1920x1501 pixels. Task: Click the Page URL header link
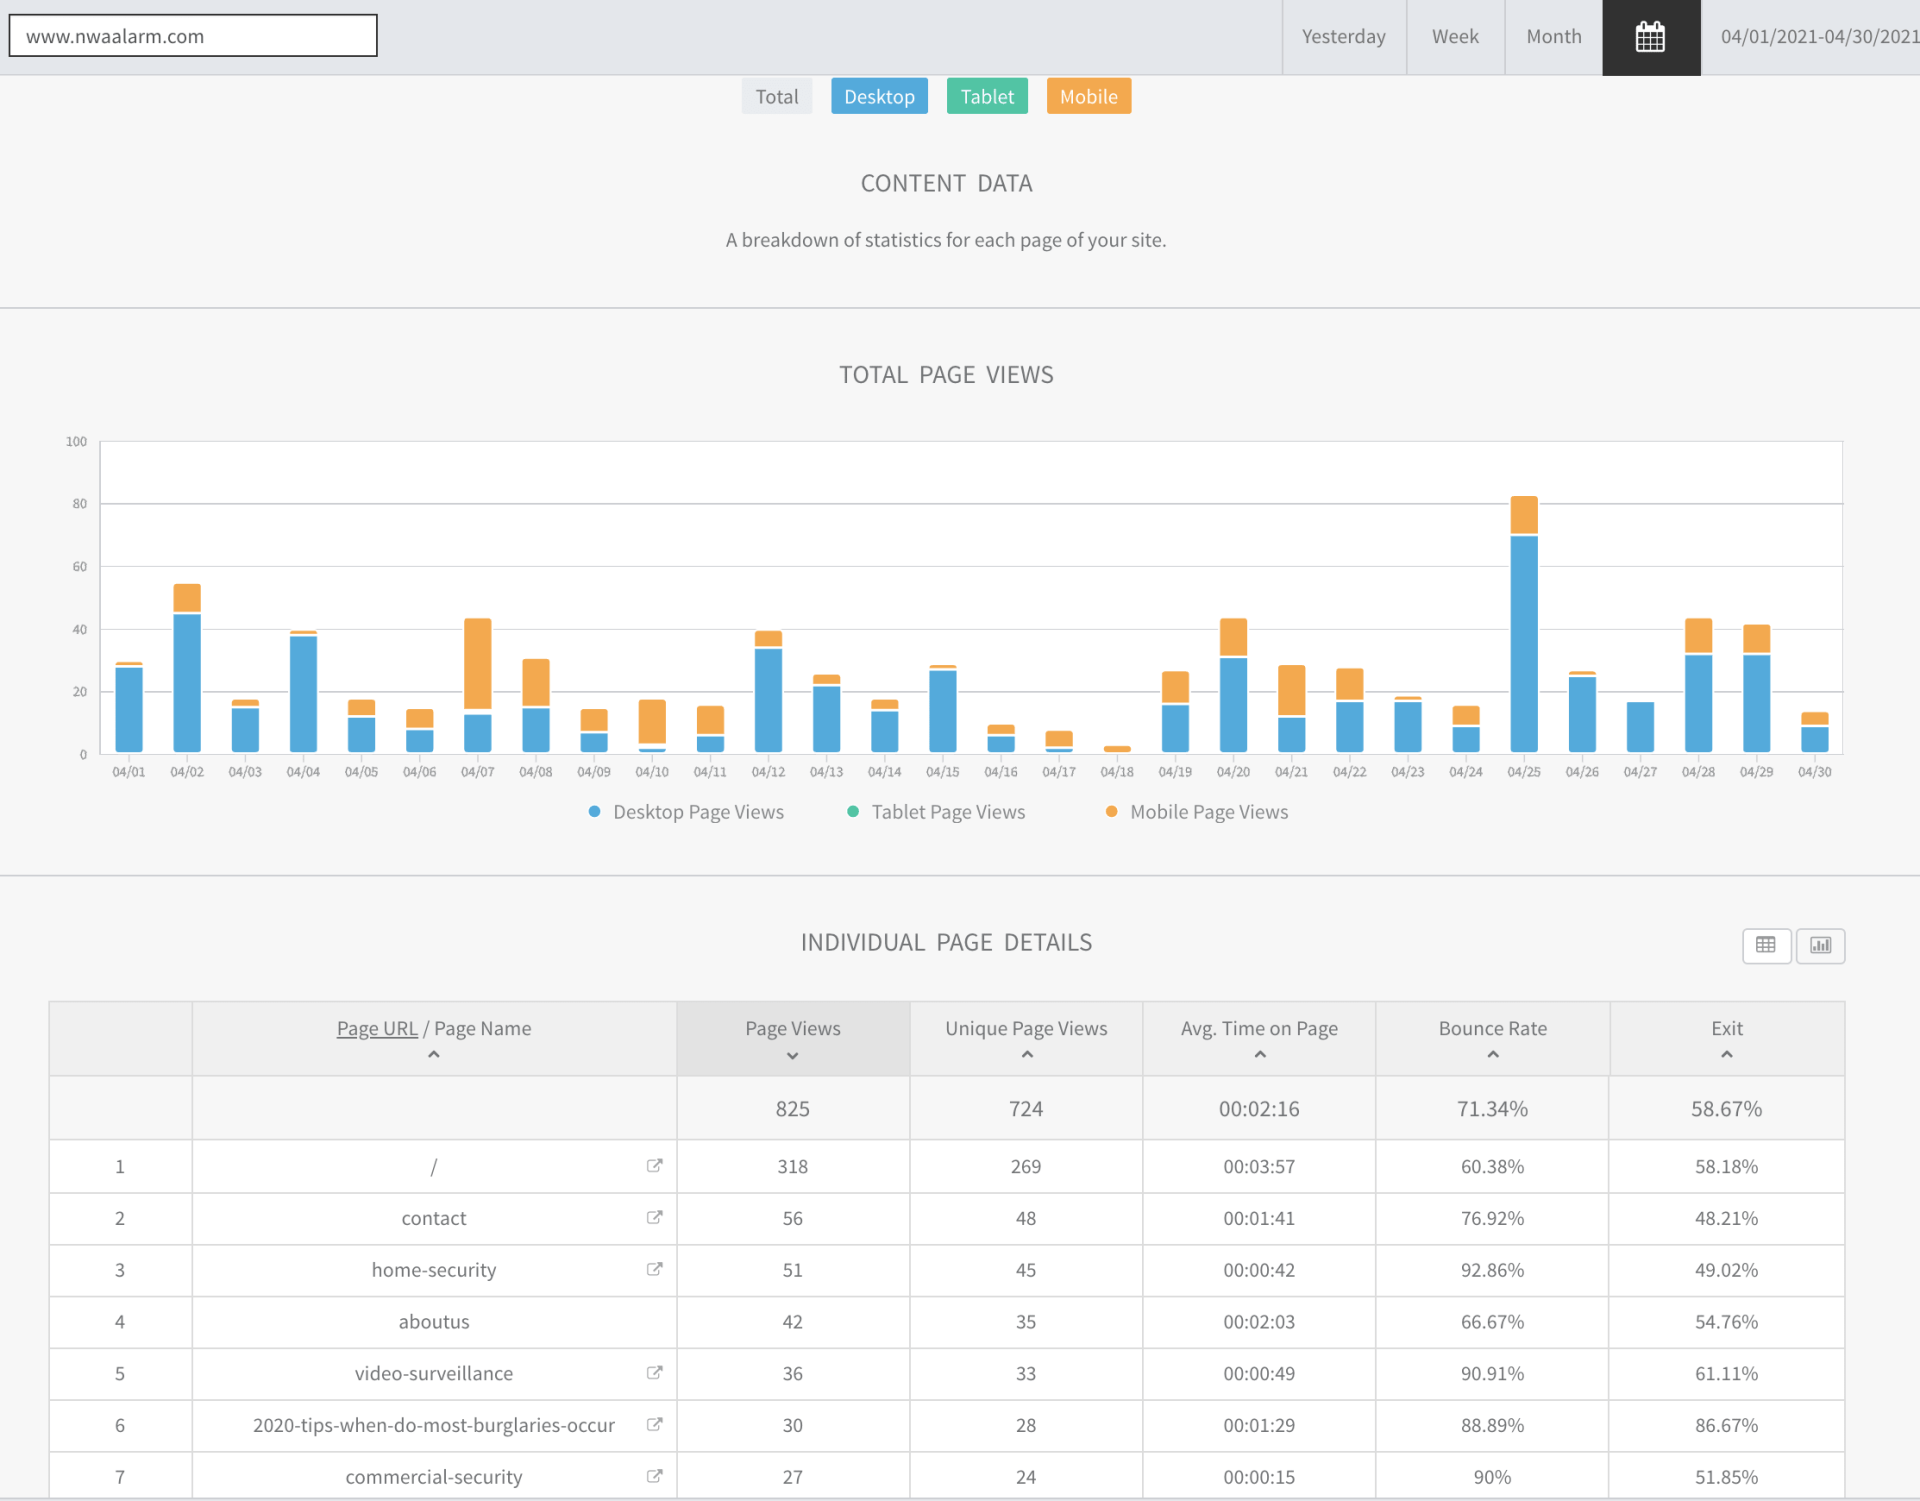(377, 1028)
